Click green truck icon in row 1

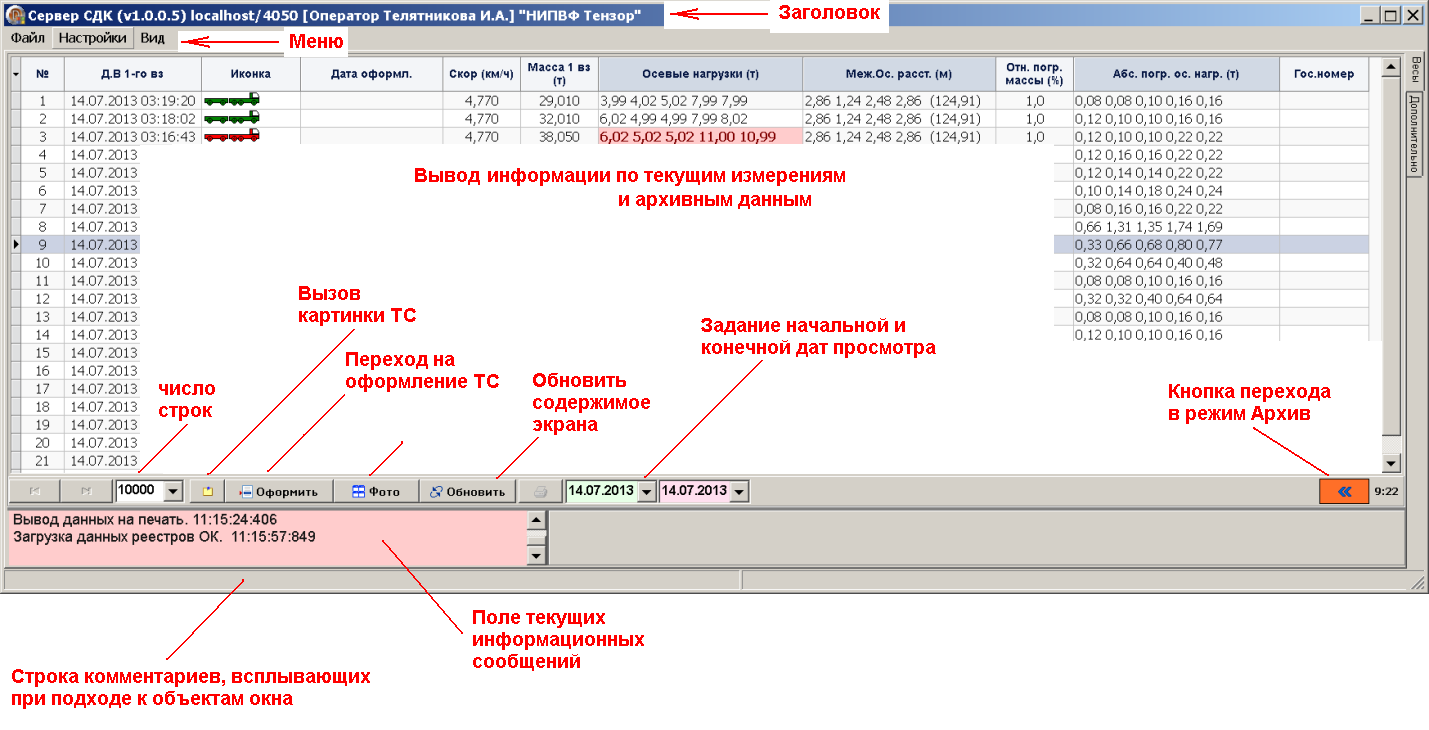click(232, 101)
